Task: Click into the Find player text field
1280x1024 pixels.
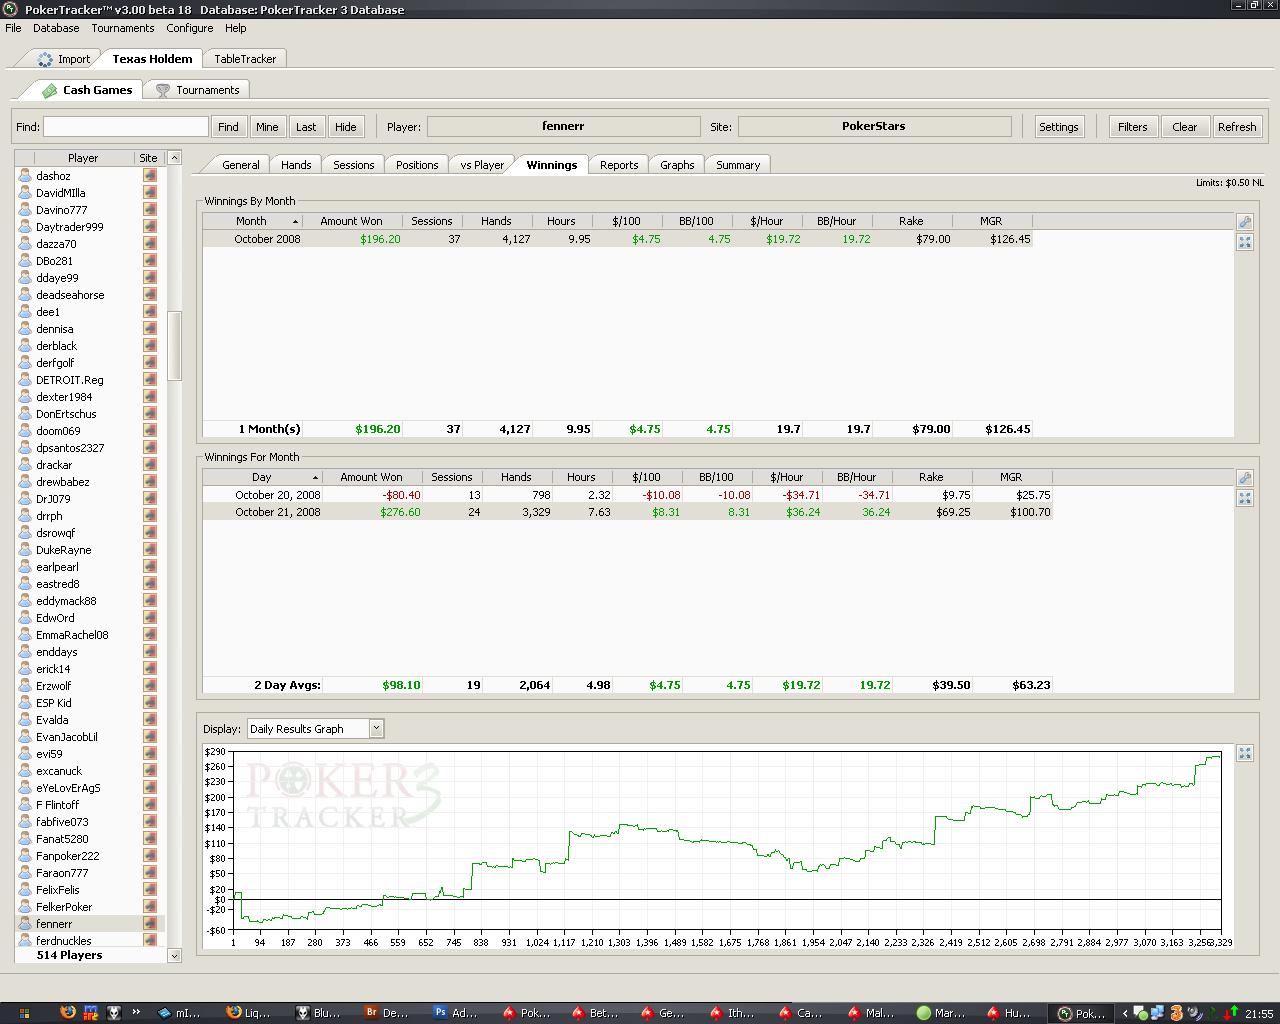Action: 126,127
